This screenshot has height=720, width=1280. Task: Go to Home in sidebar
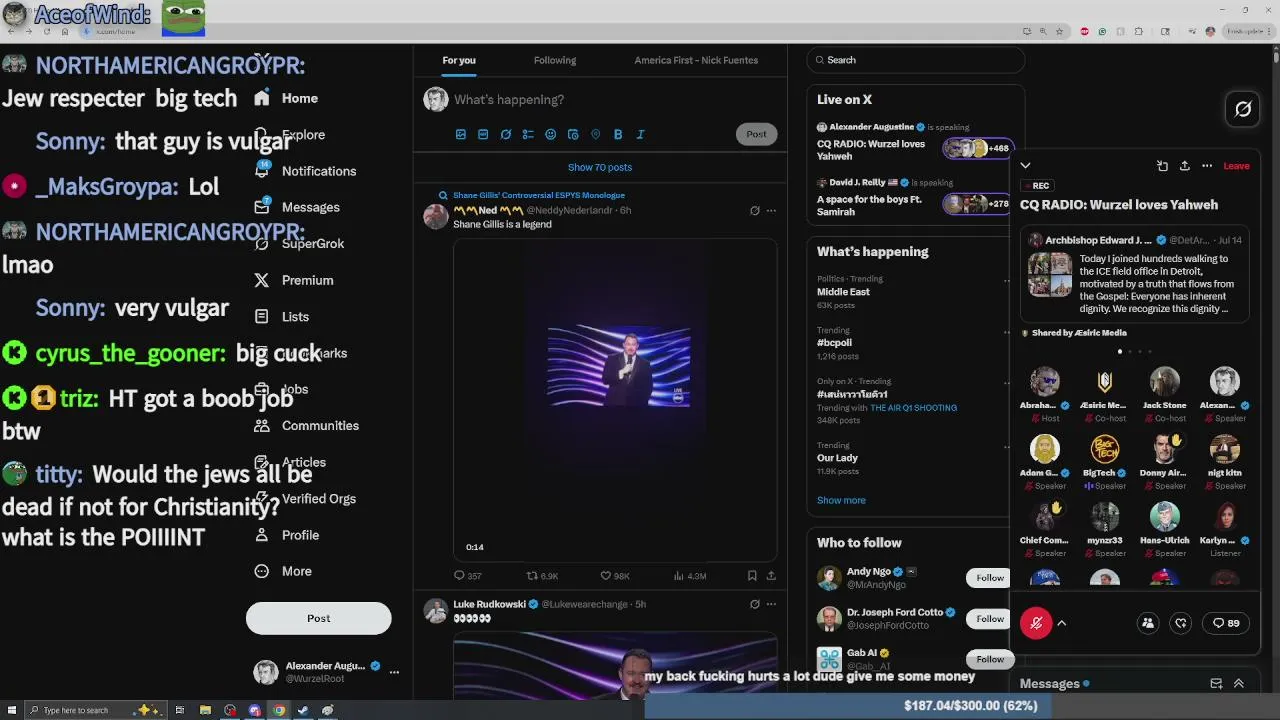(x=287, y=98)
